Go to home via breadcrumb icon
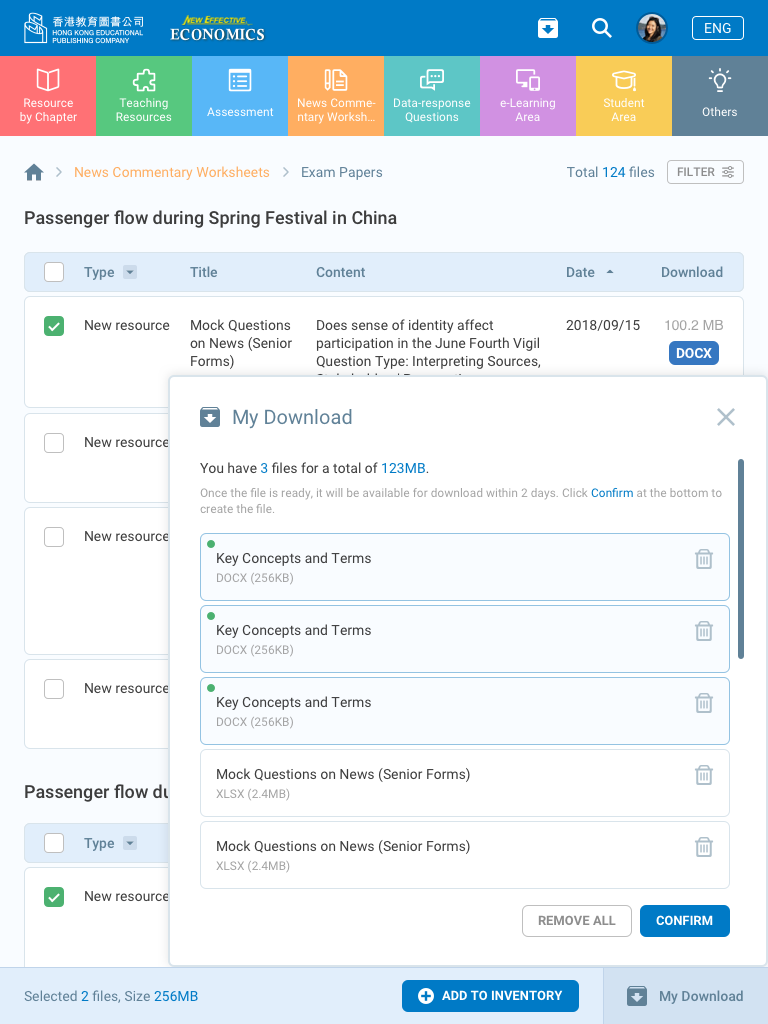Screen dimensions: 768x1024 (x=34, y=172)
